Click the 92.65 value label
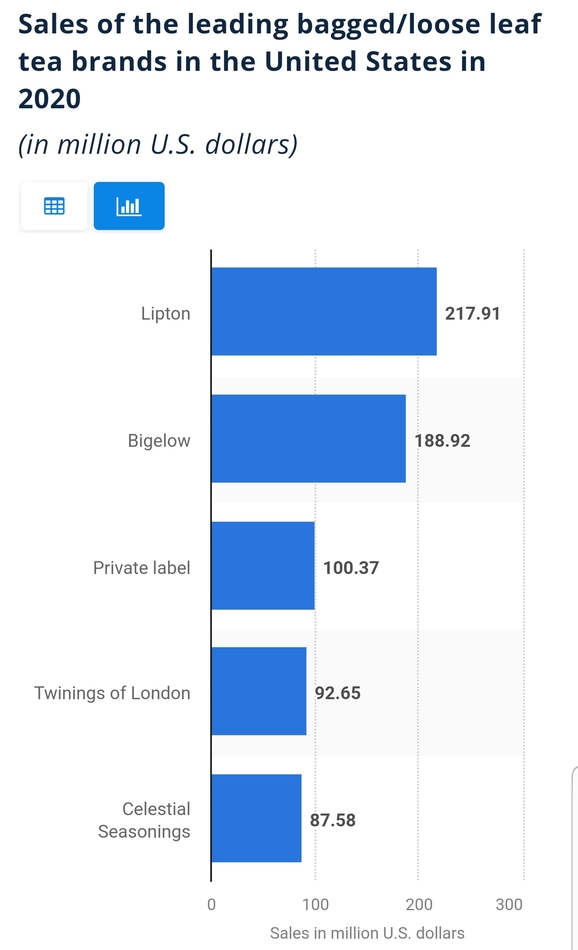 click(x=337, y=693)
